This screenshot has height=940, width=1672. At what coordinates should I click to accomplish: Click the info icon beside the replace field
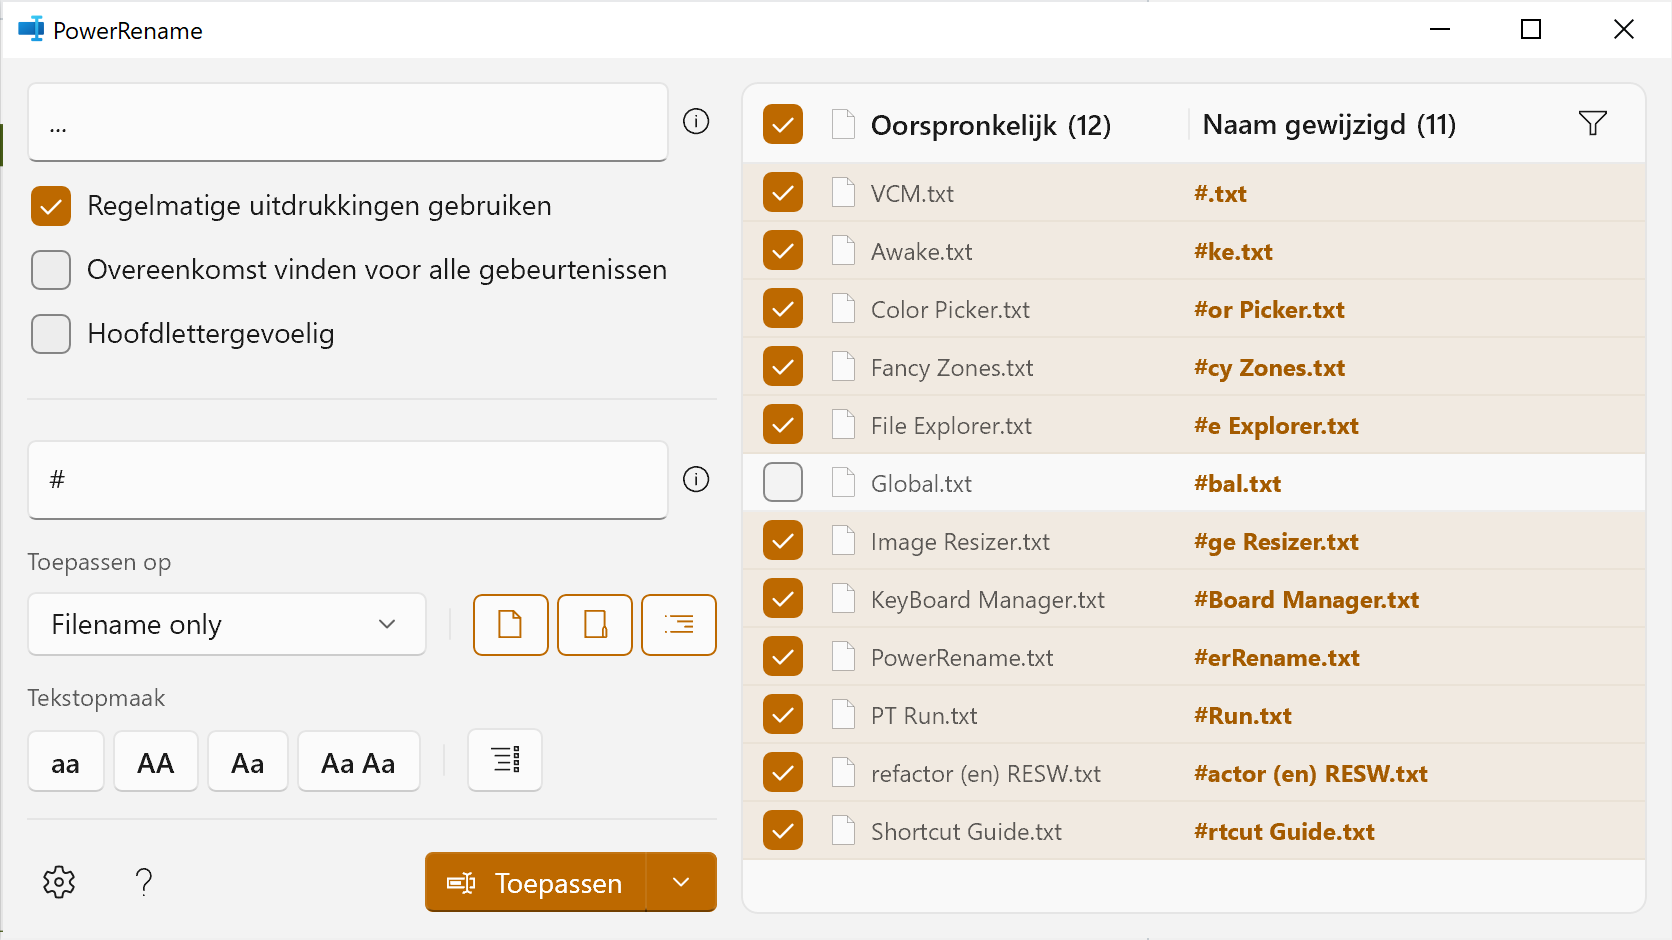[x=696, y=479]
